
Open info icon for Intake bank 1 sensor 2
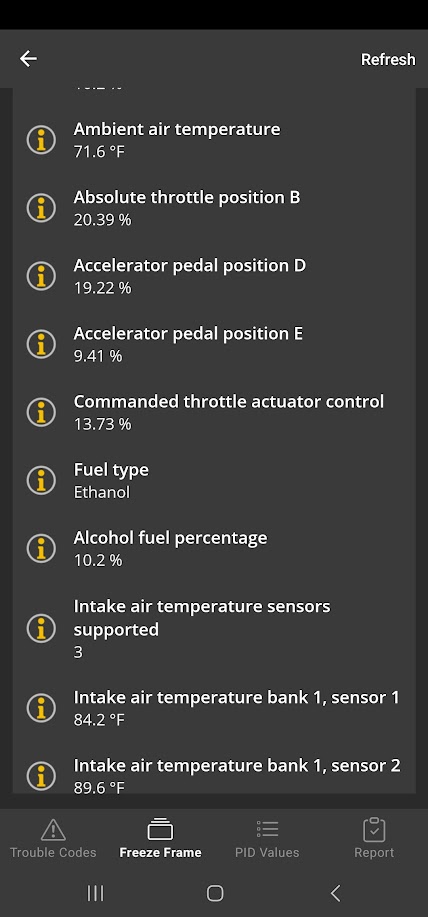click(42, 775)
